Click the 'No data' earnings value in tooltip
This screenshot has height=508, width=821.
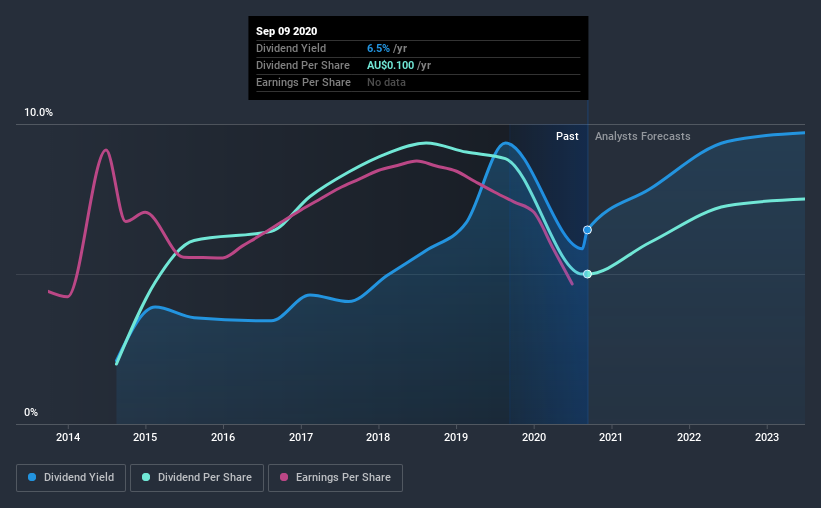386,82
